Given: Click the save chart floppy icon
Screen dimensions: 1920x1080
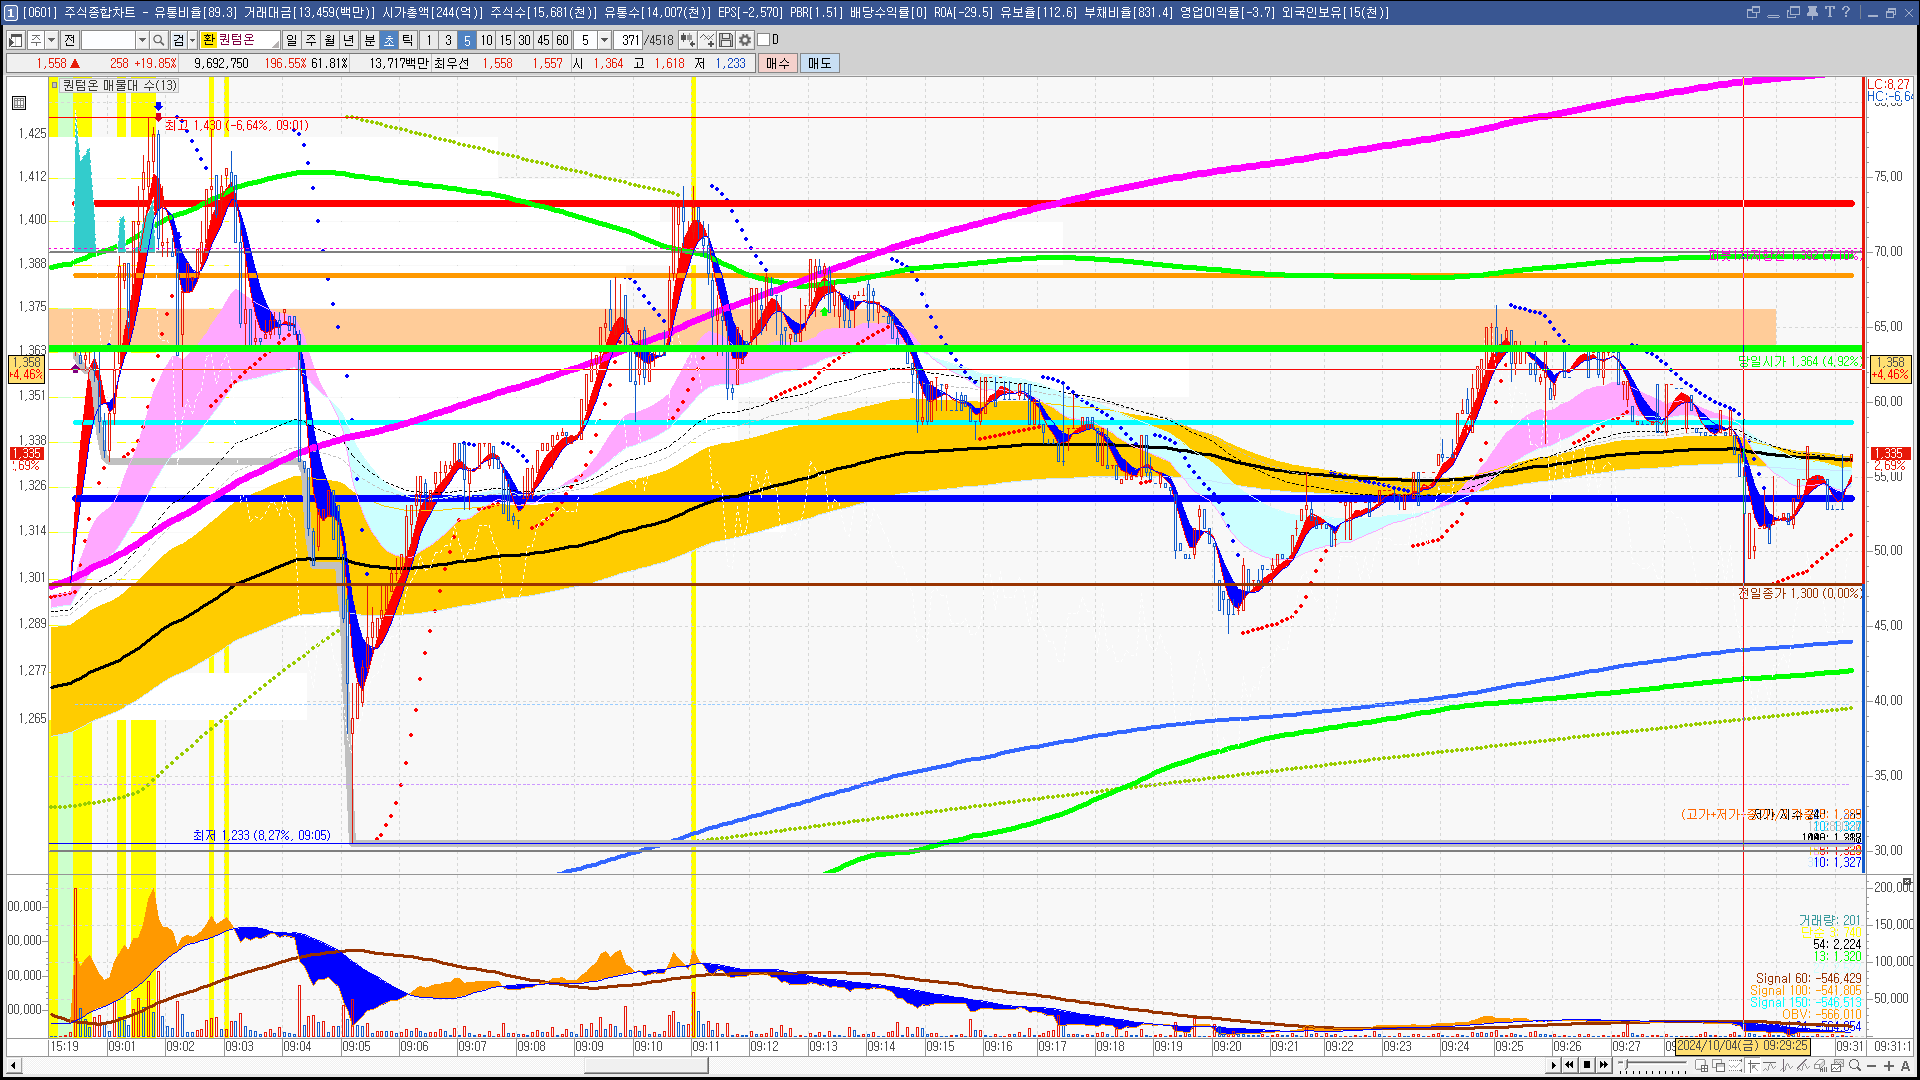Looking at the screenshot, I should [x=726, y=40].
